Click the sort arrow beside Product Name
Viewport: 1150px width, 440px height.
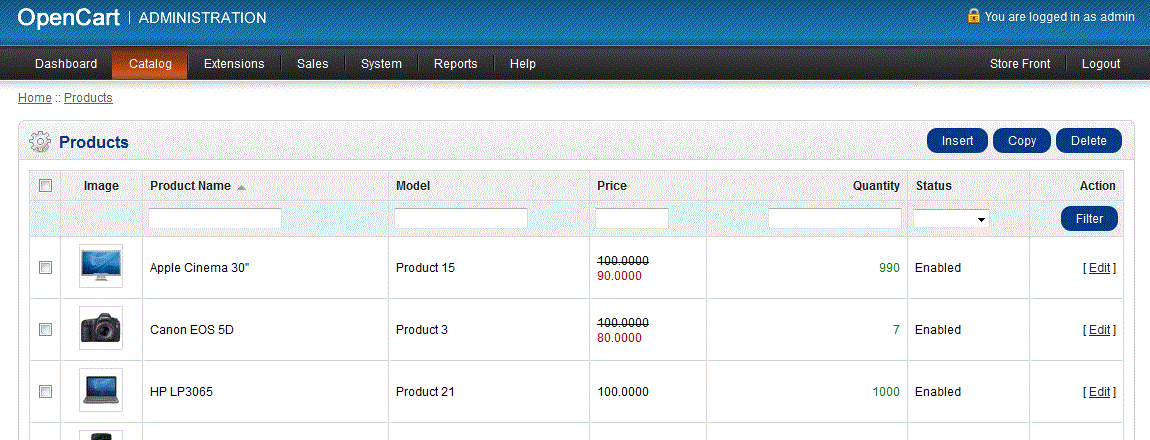click(241, 187)
